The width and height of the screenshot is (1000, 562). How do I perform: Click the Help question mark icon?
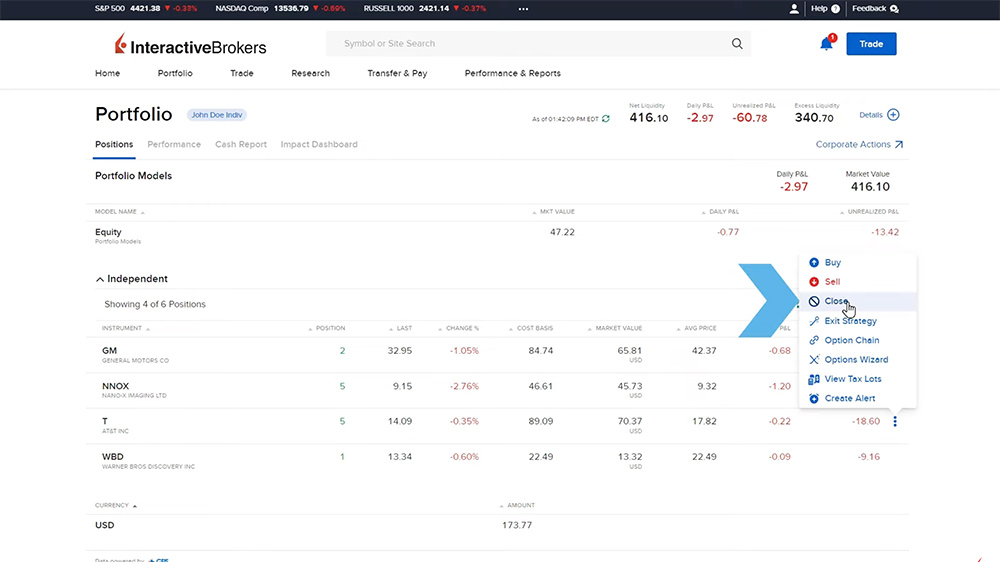pos(835,9)
